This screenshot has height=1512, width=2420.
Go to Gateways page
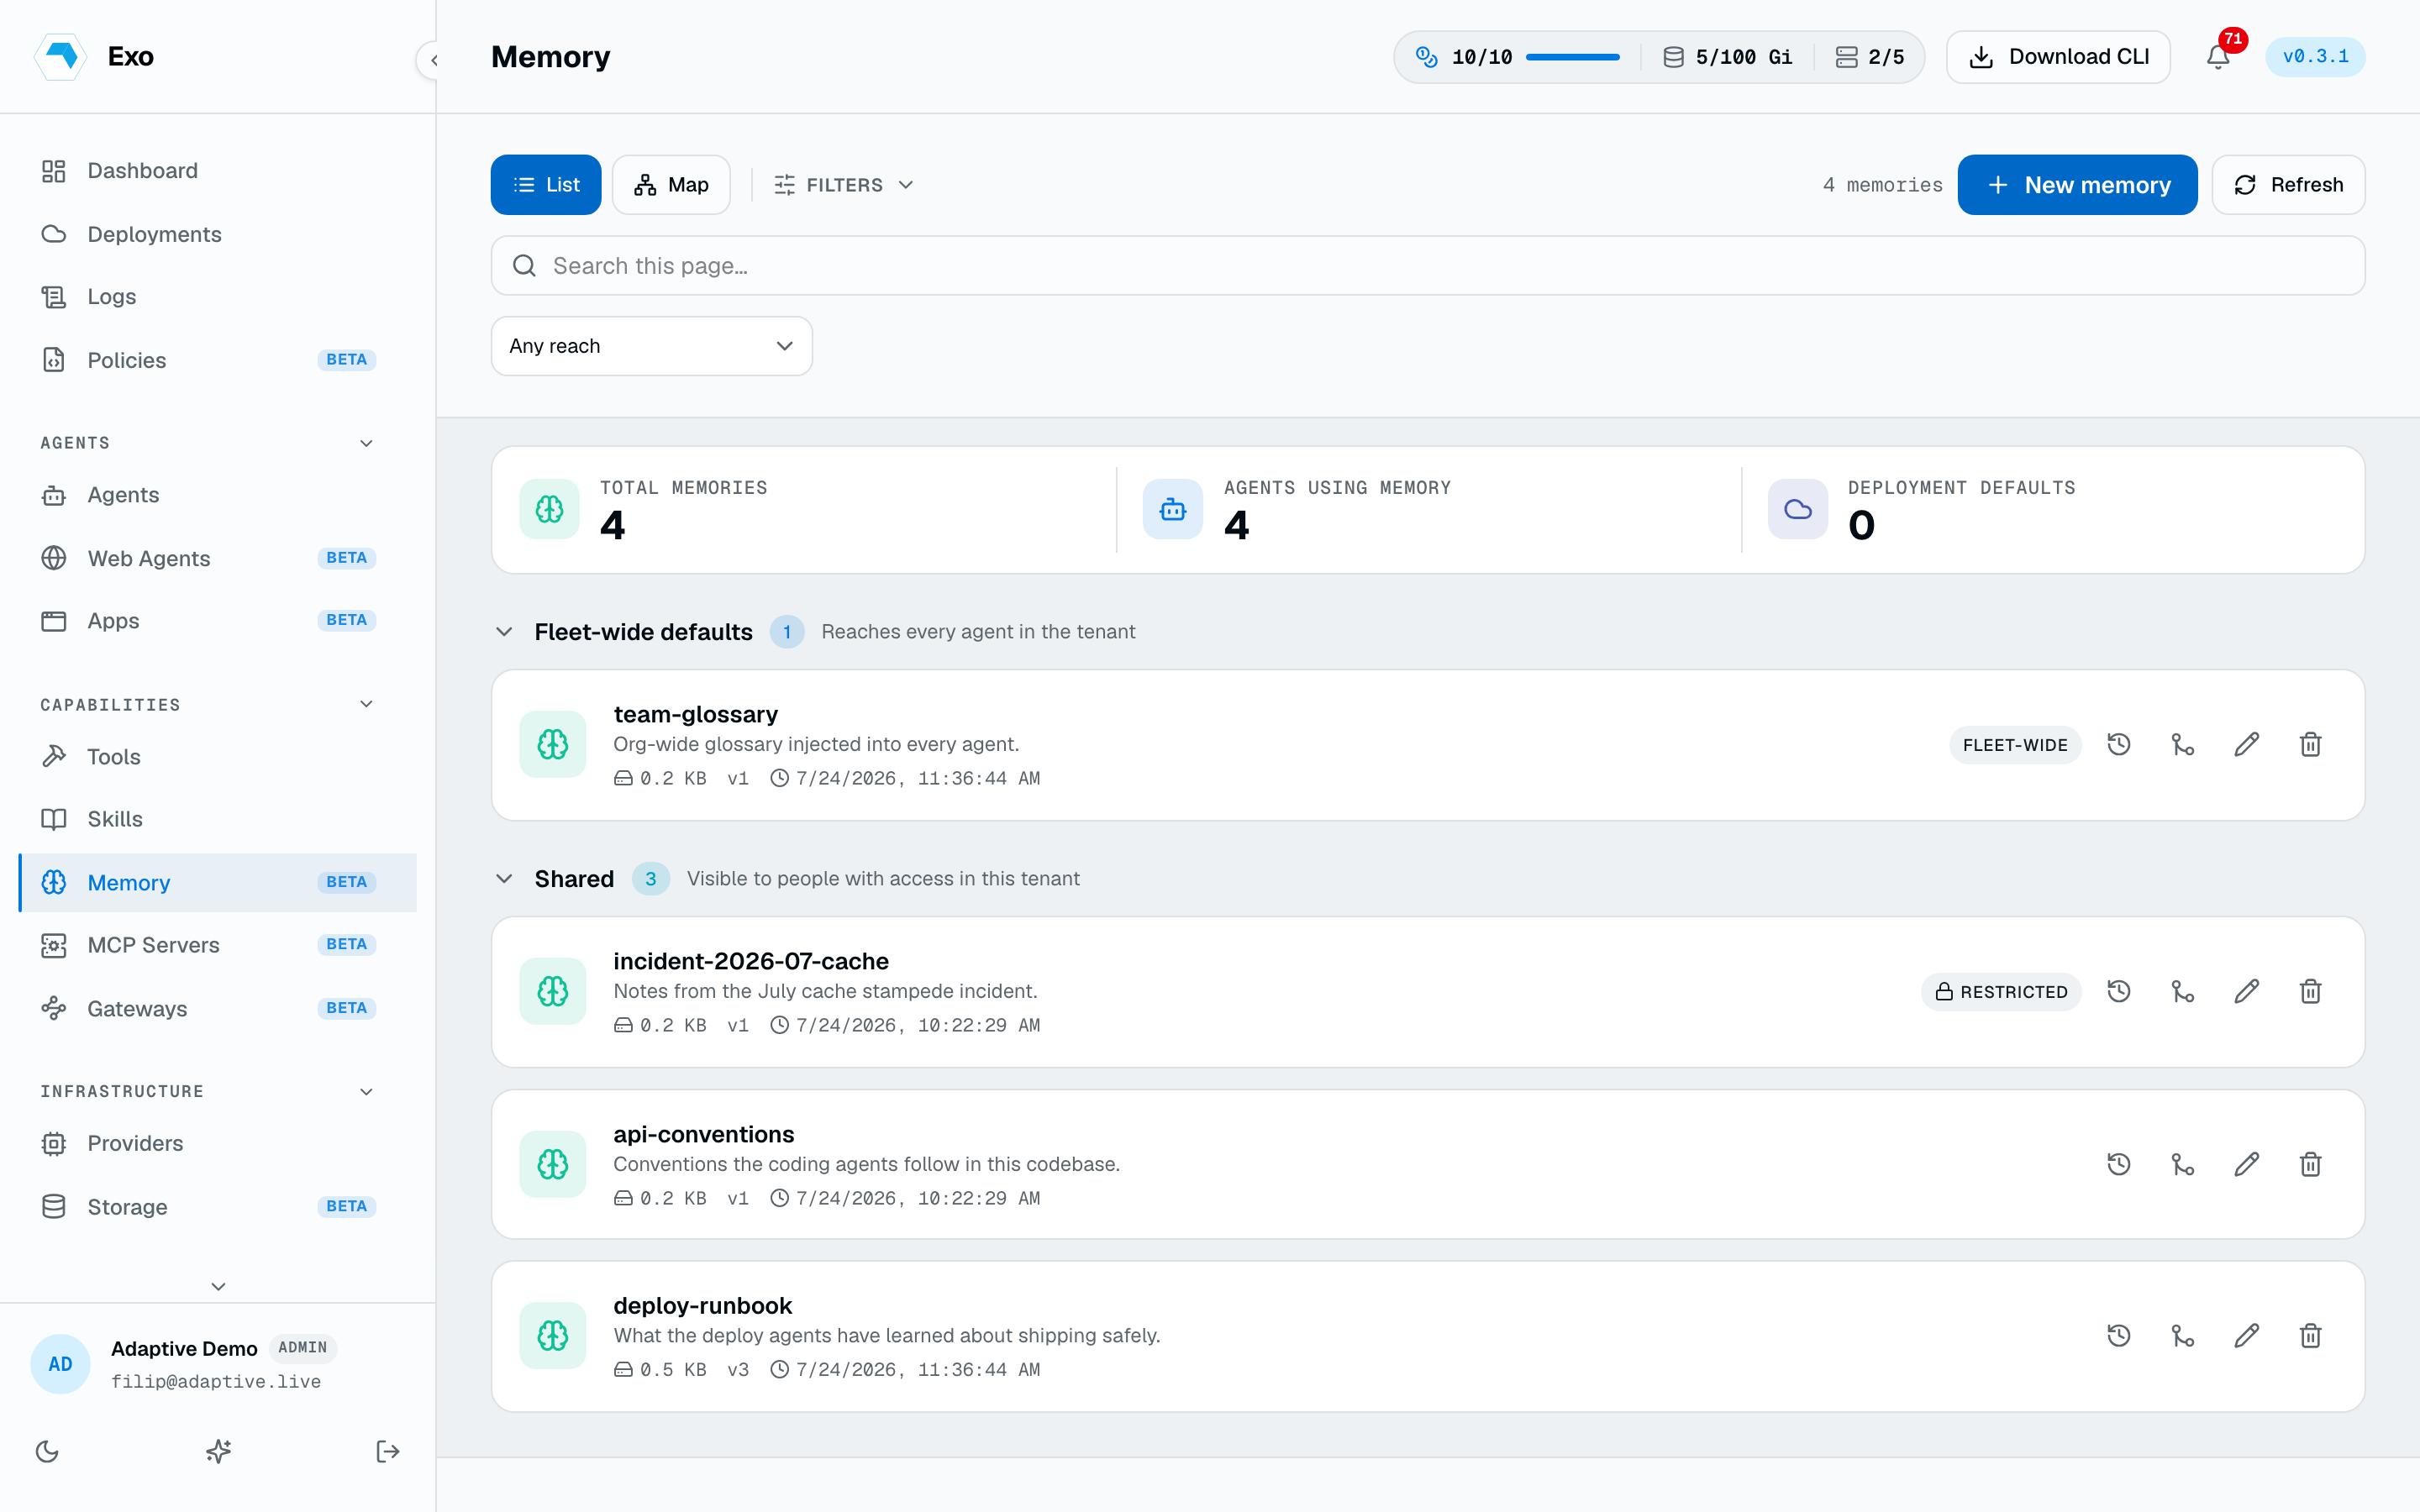(218, 1008)
